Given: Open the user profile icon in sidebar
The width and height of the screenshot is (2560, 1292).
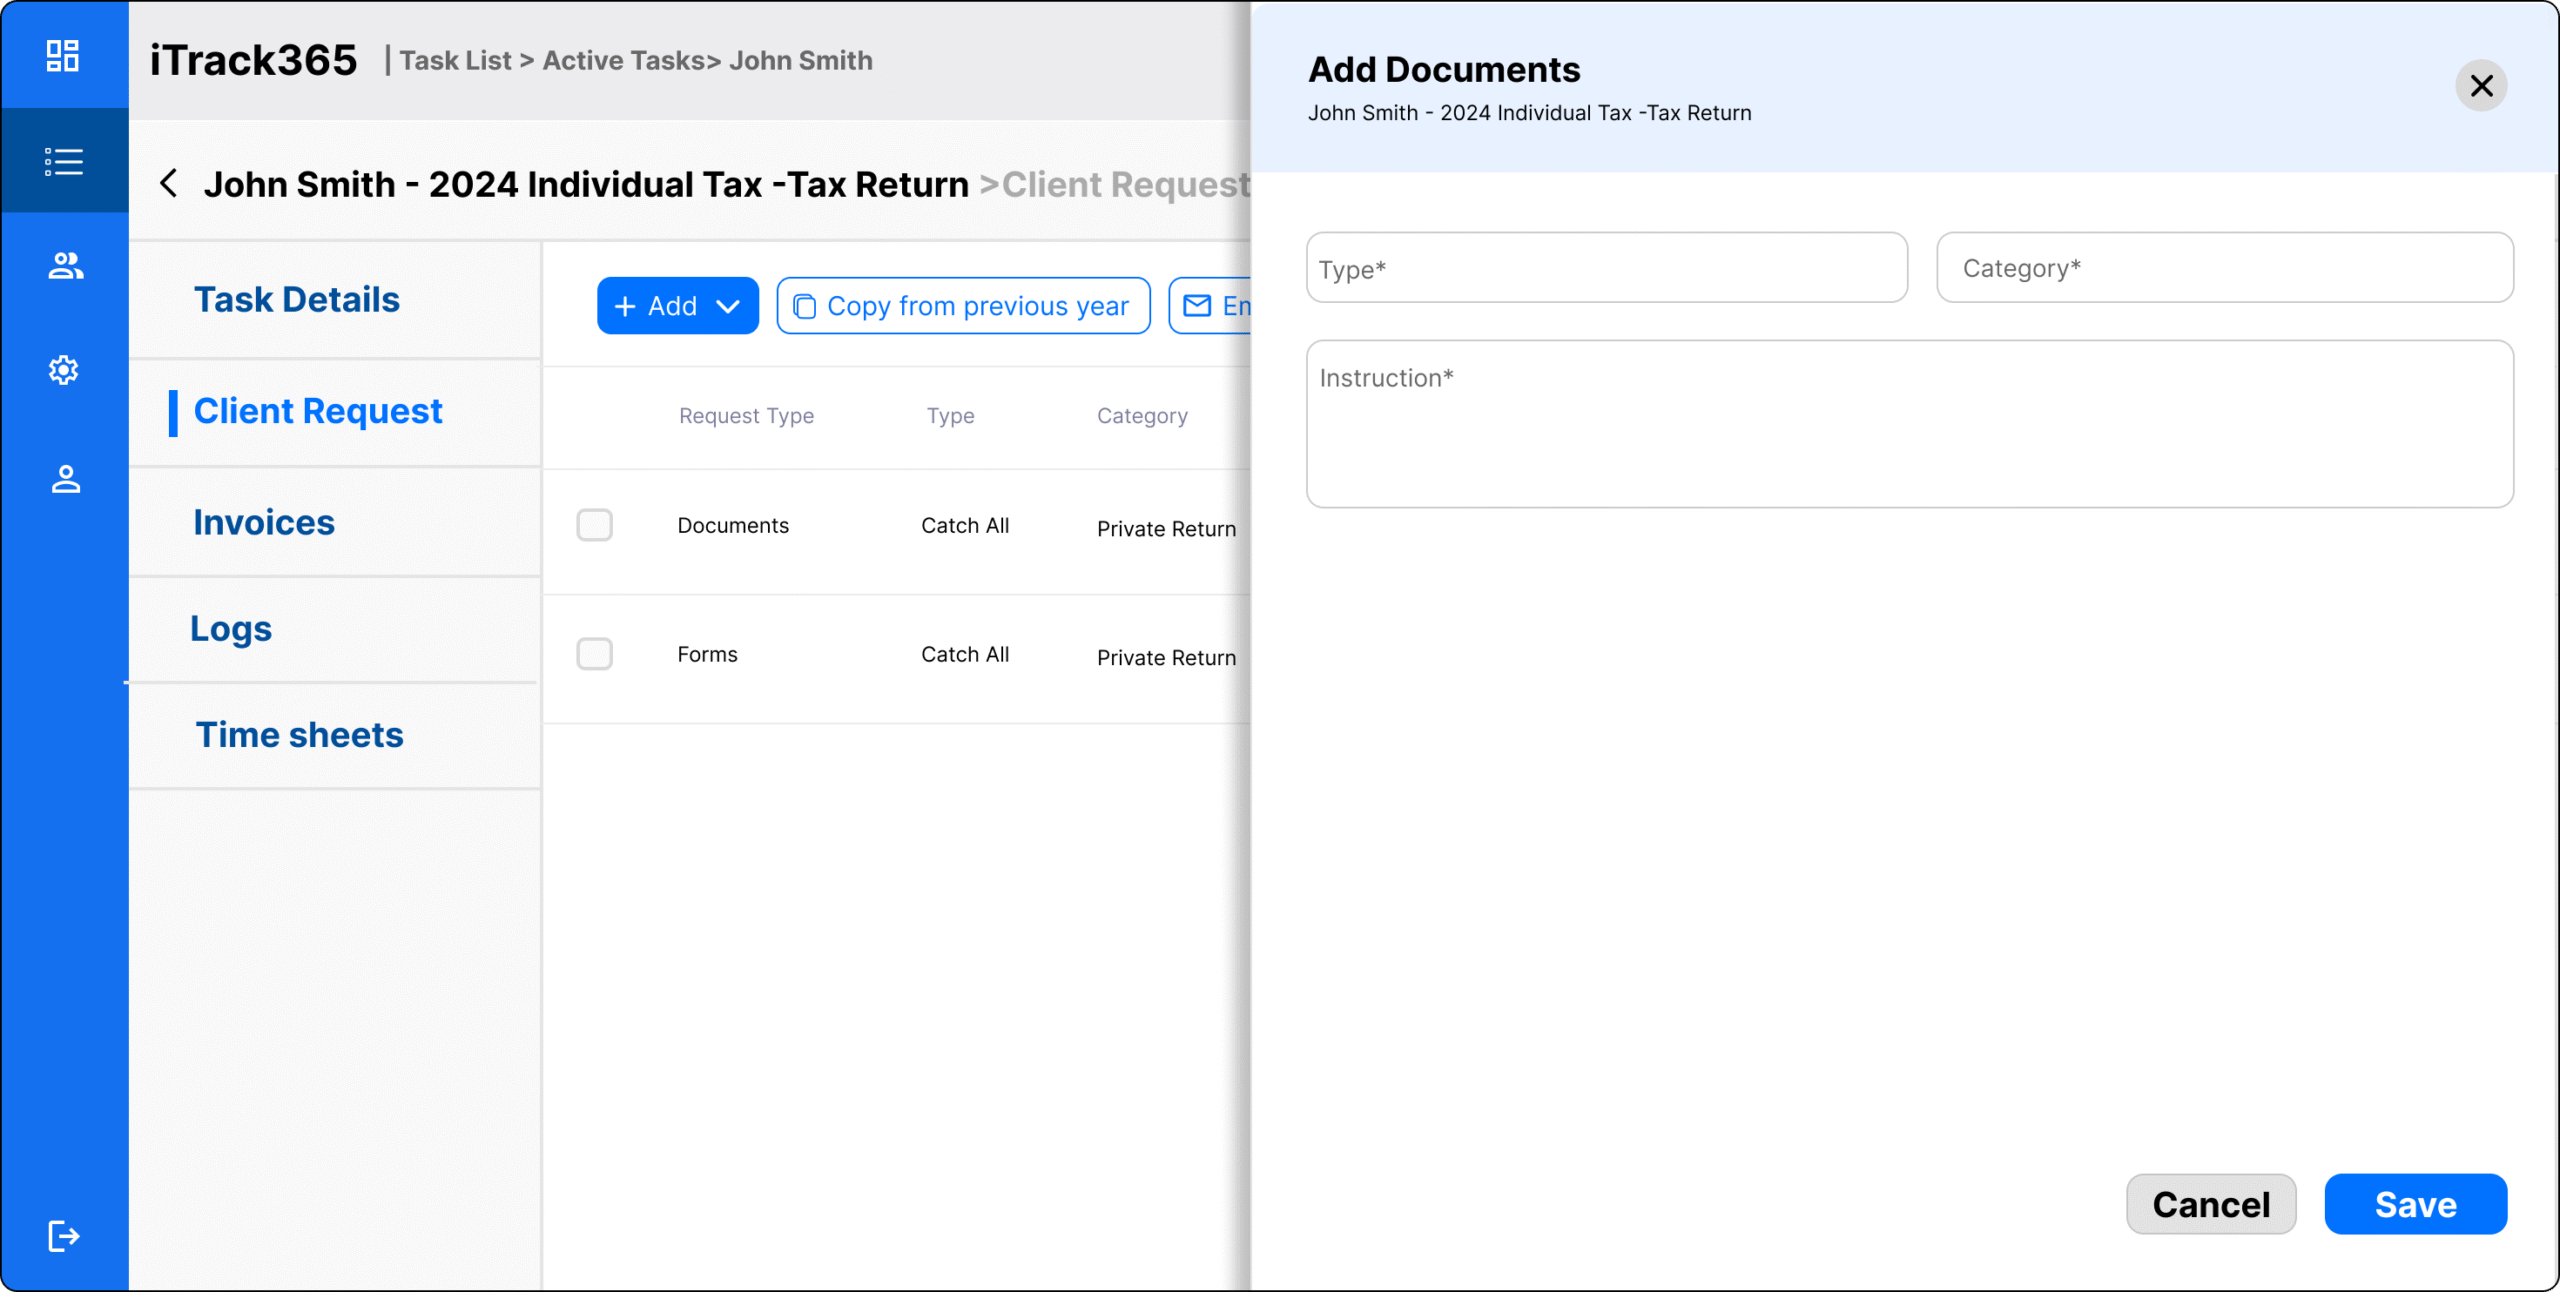Looking at the screenshot, I should (x=65, y=479).
